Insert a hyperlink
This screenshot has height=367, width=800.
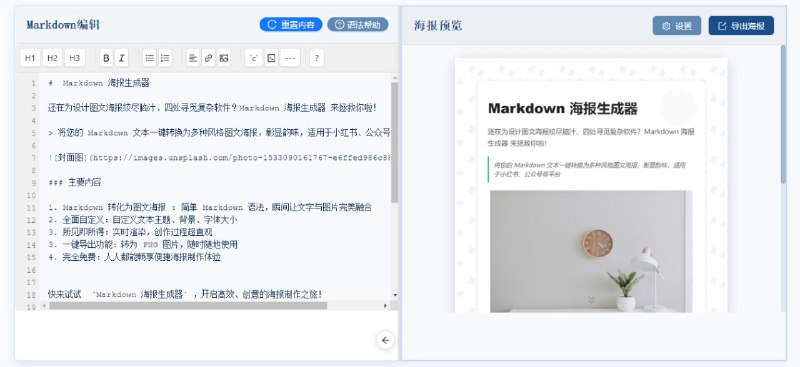pos(208,58)
